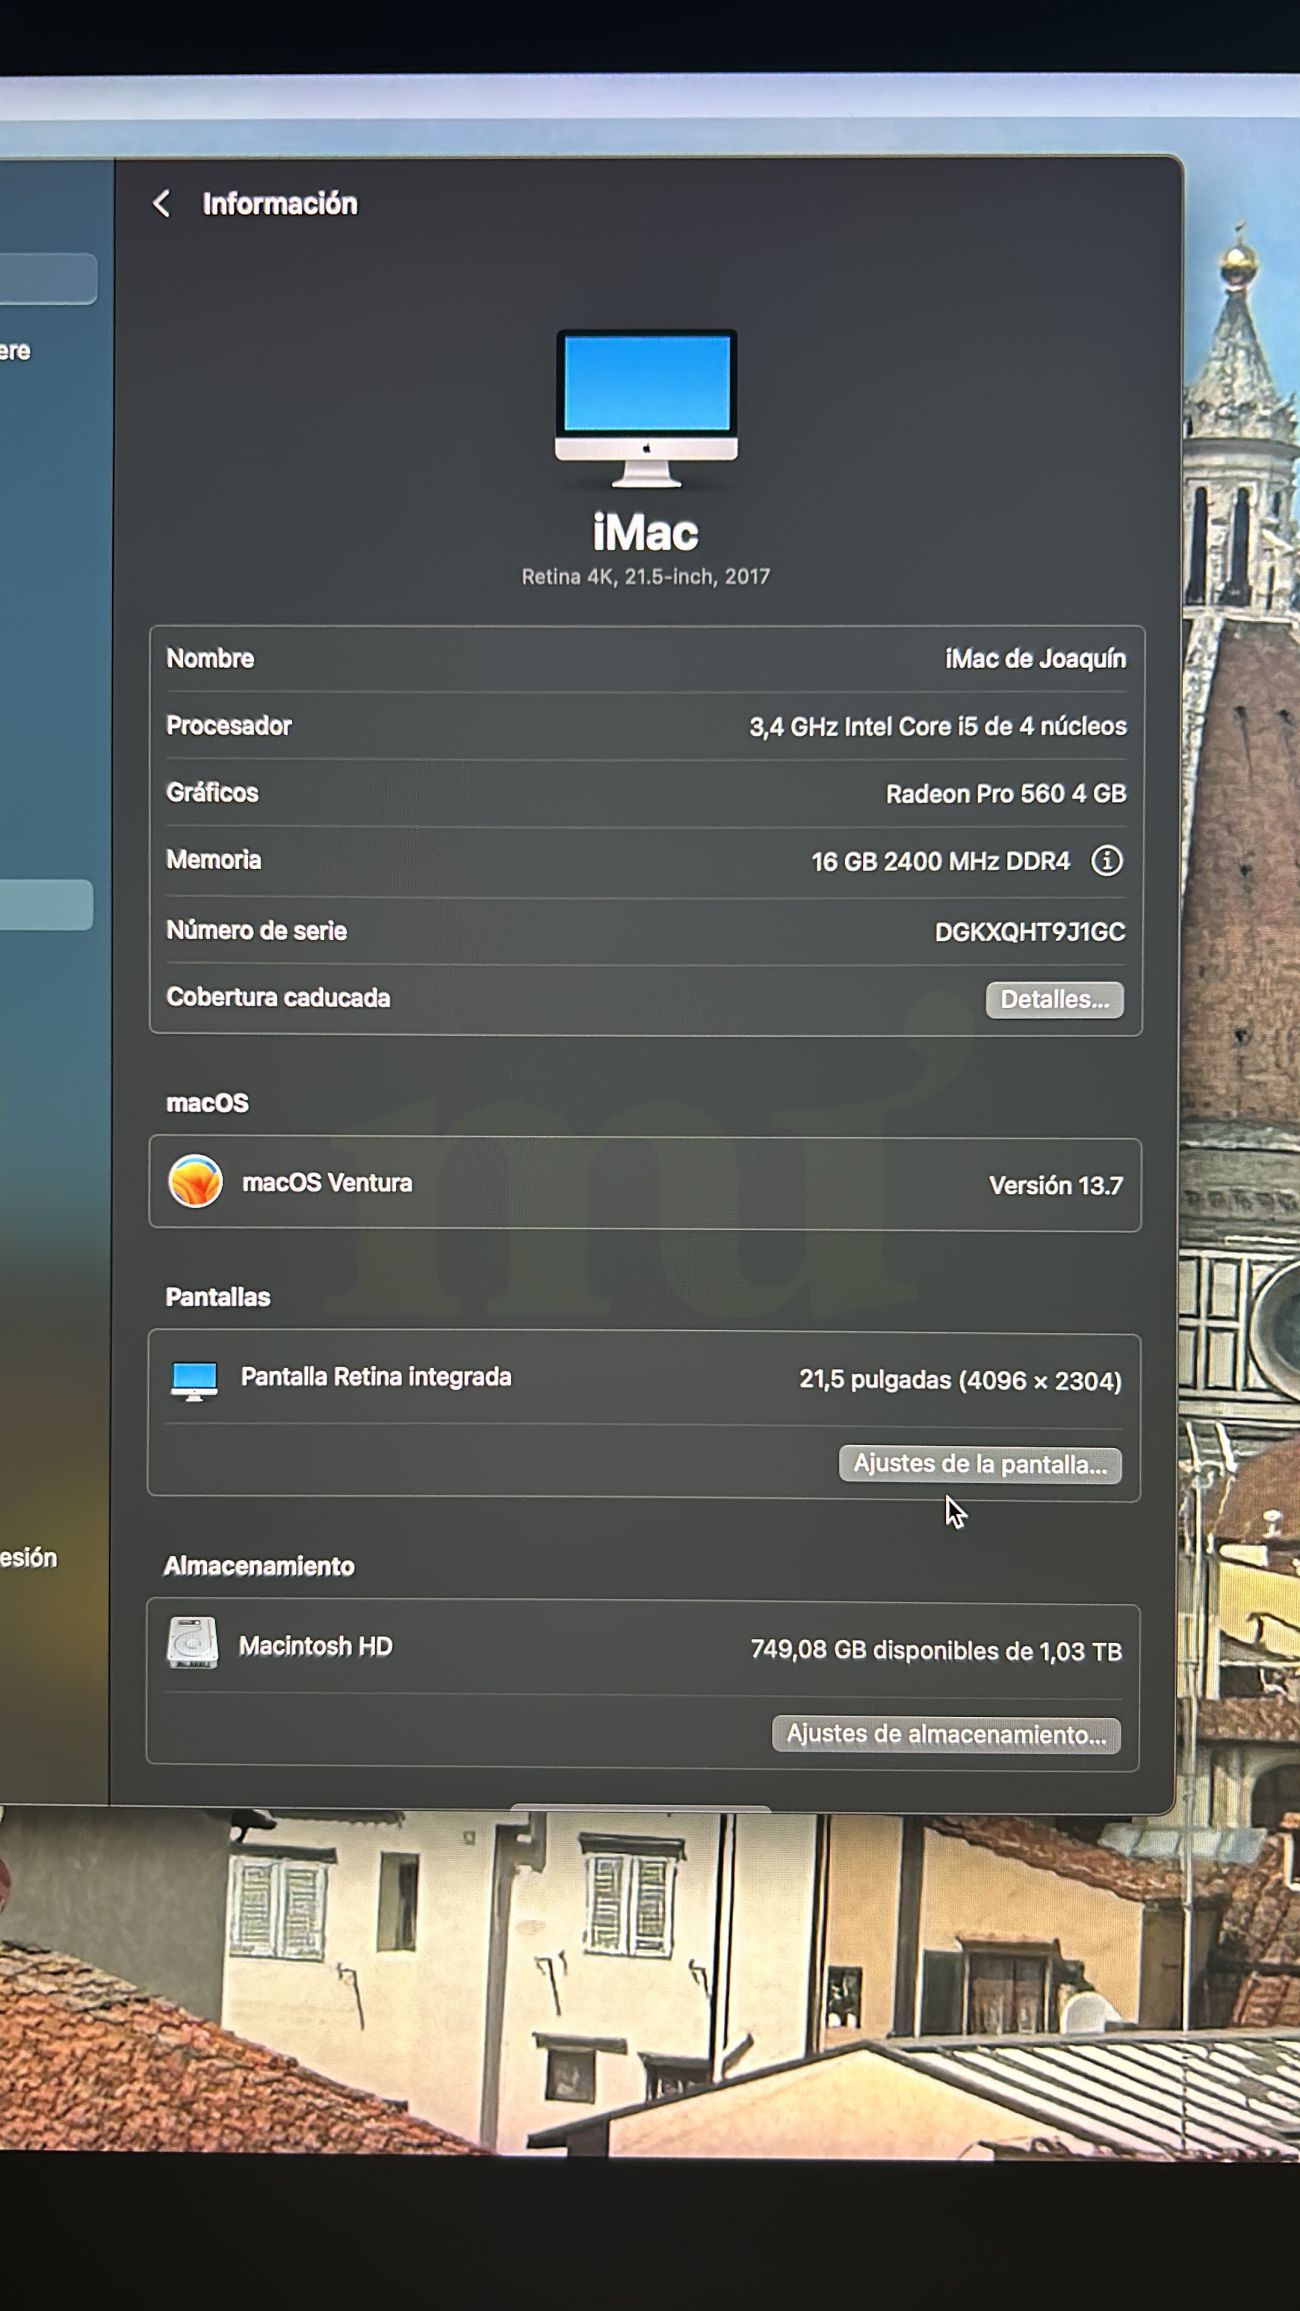Open Ajustes de la pantalla...
The image size is (1300, 2311).
[979, 1464]
